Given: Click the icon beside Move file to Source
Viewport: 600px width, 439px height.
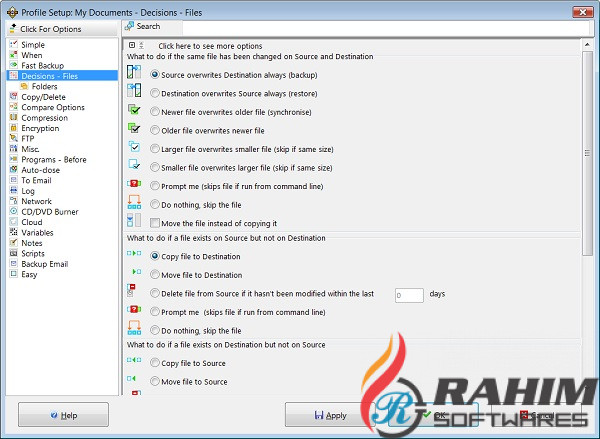Looking at the screenshot, I should point(131,378).
